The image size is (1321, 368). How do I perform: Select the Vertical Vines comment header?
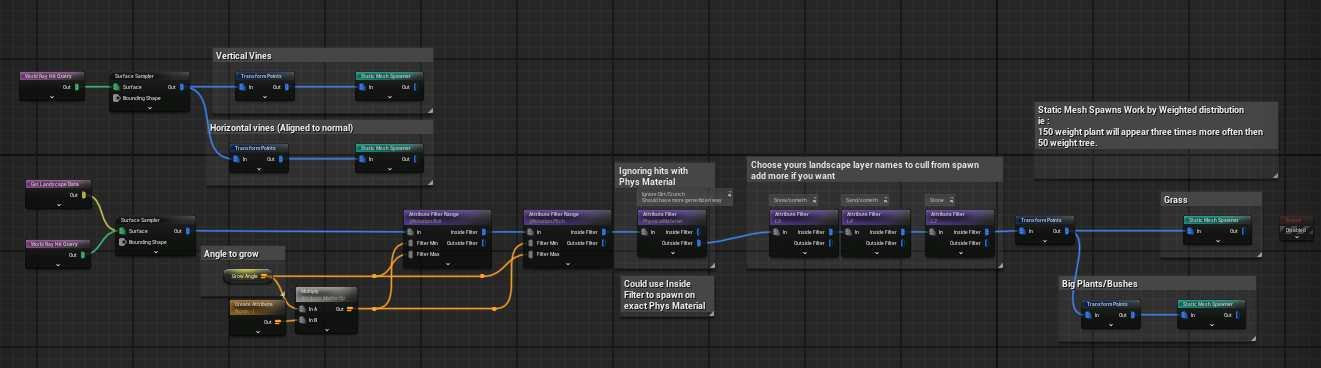(323, 56)
